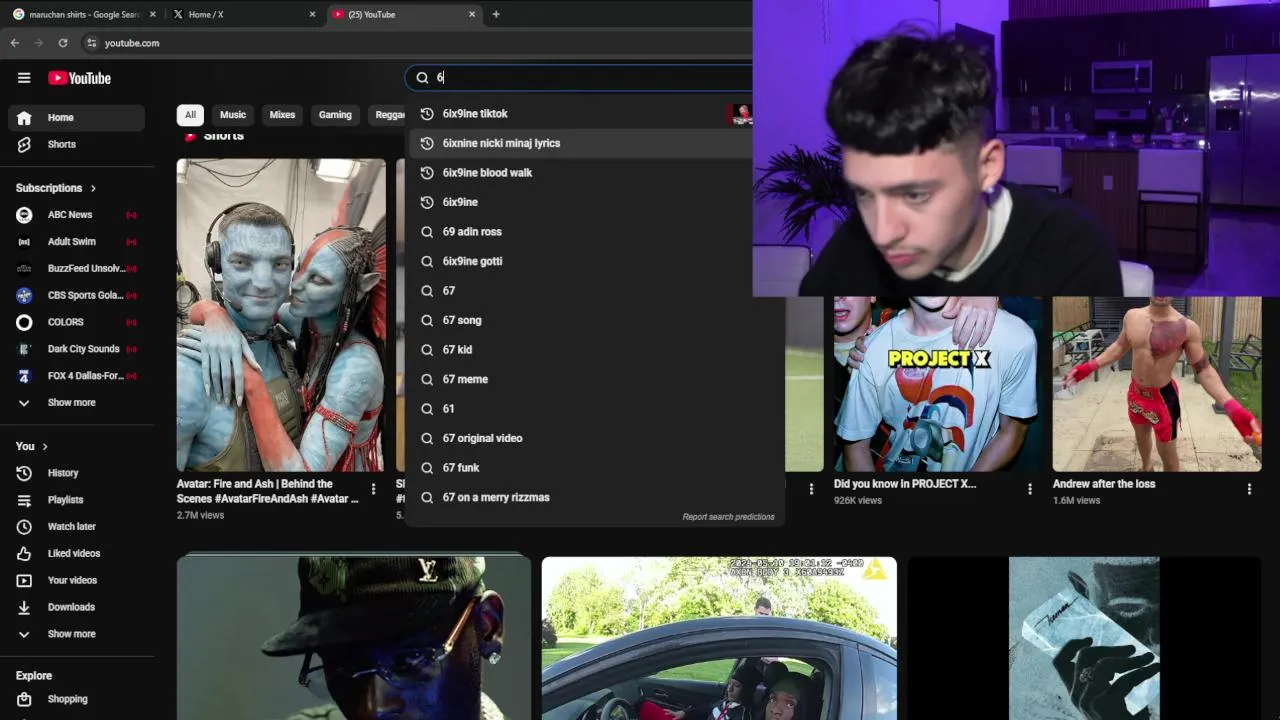Close the maruchan shirts Google Search tab
Screen dimensions: 1280x720
point(153,14)
